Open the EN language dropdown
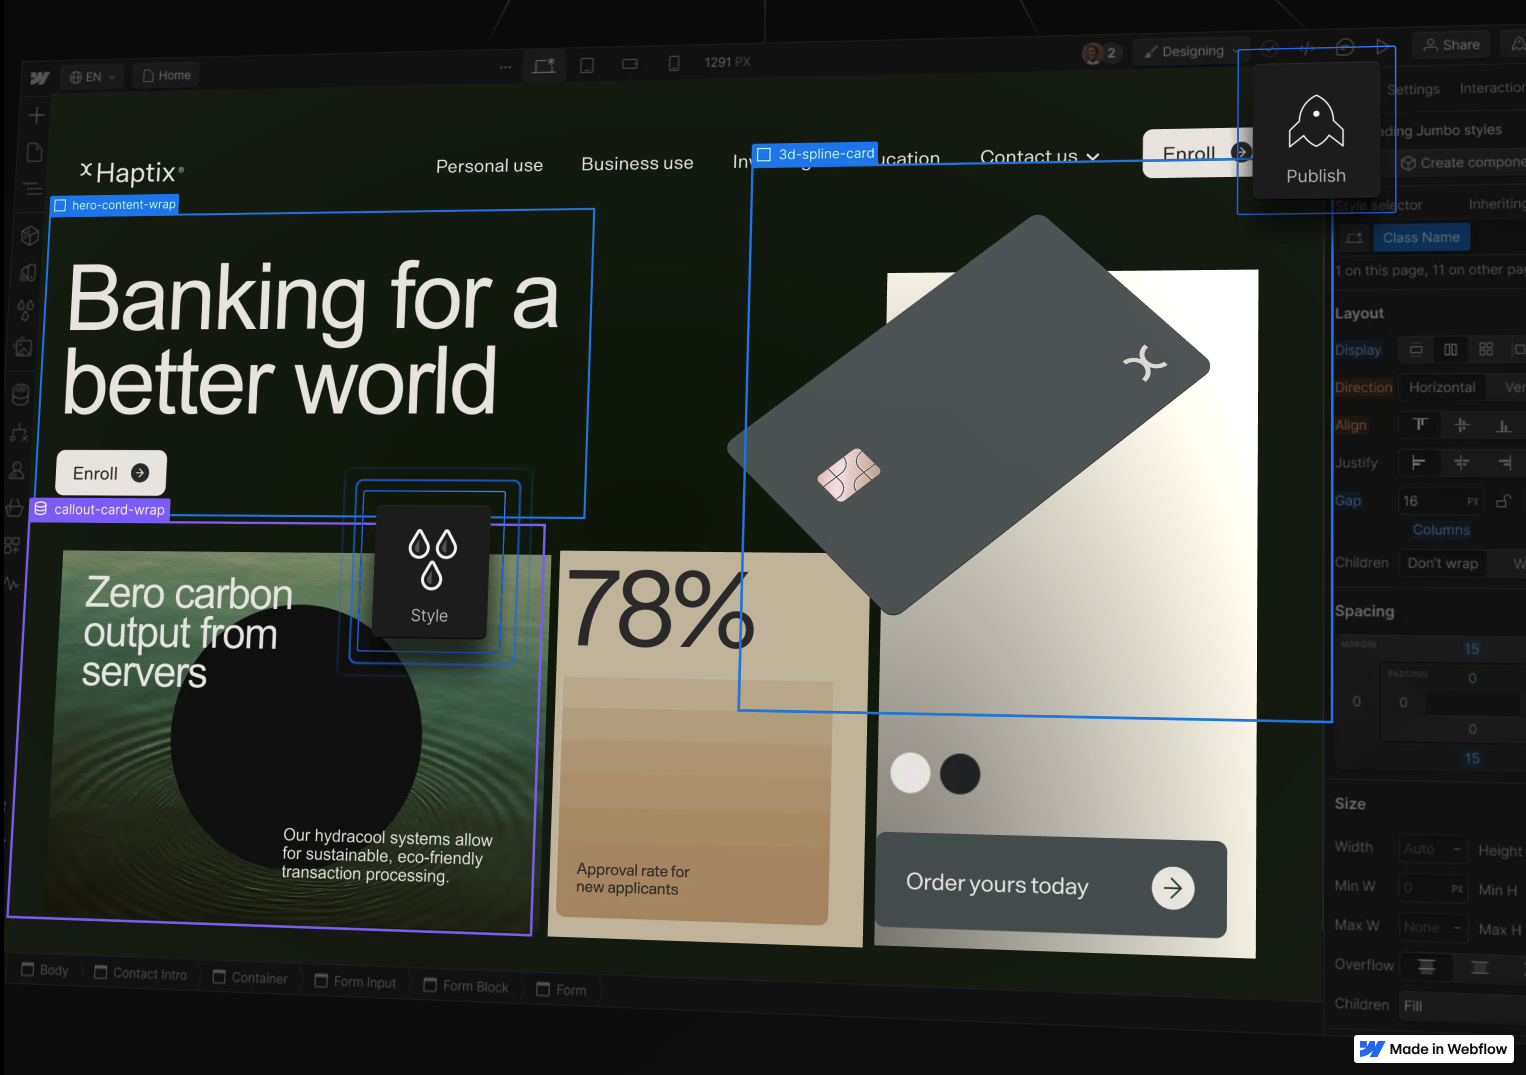This screenshot has width=1526, height=1075. point(91,76)
